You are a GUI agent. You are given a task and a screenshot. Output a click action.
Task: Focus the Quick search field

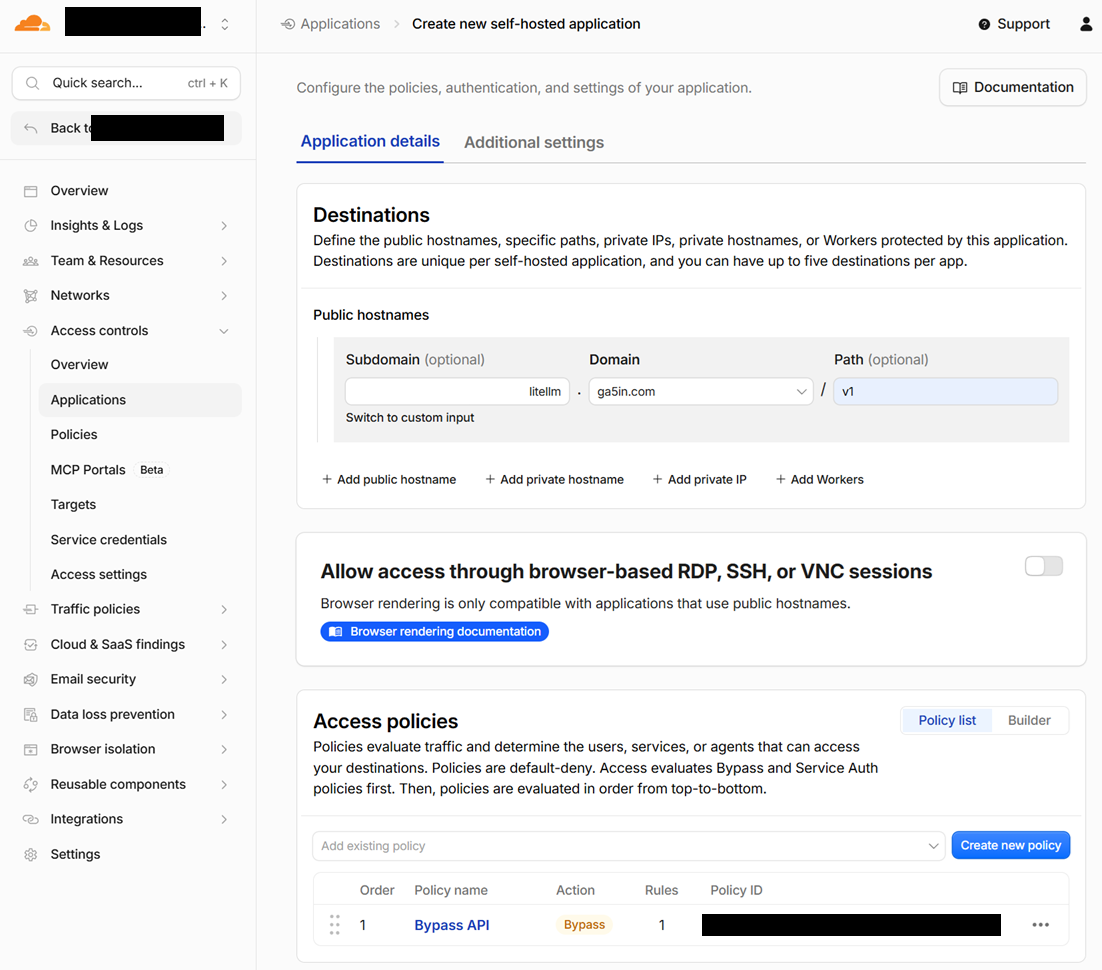pos(127,83)
